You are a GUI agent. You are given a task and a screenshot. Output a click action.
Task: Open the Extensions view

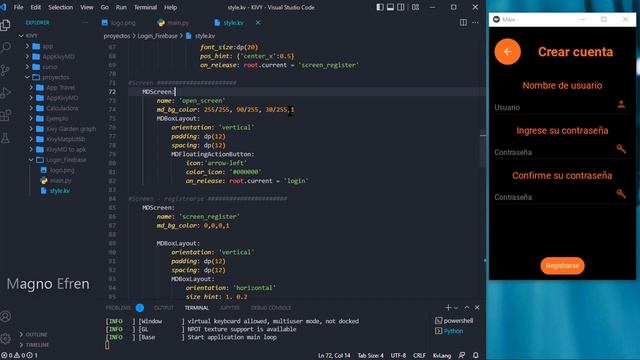[5, 116]
